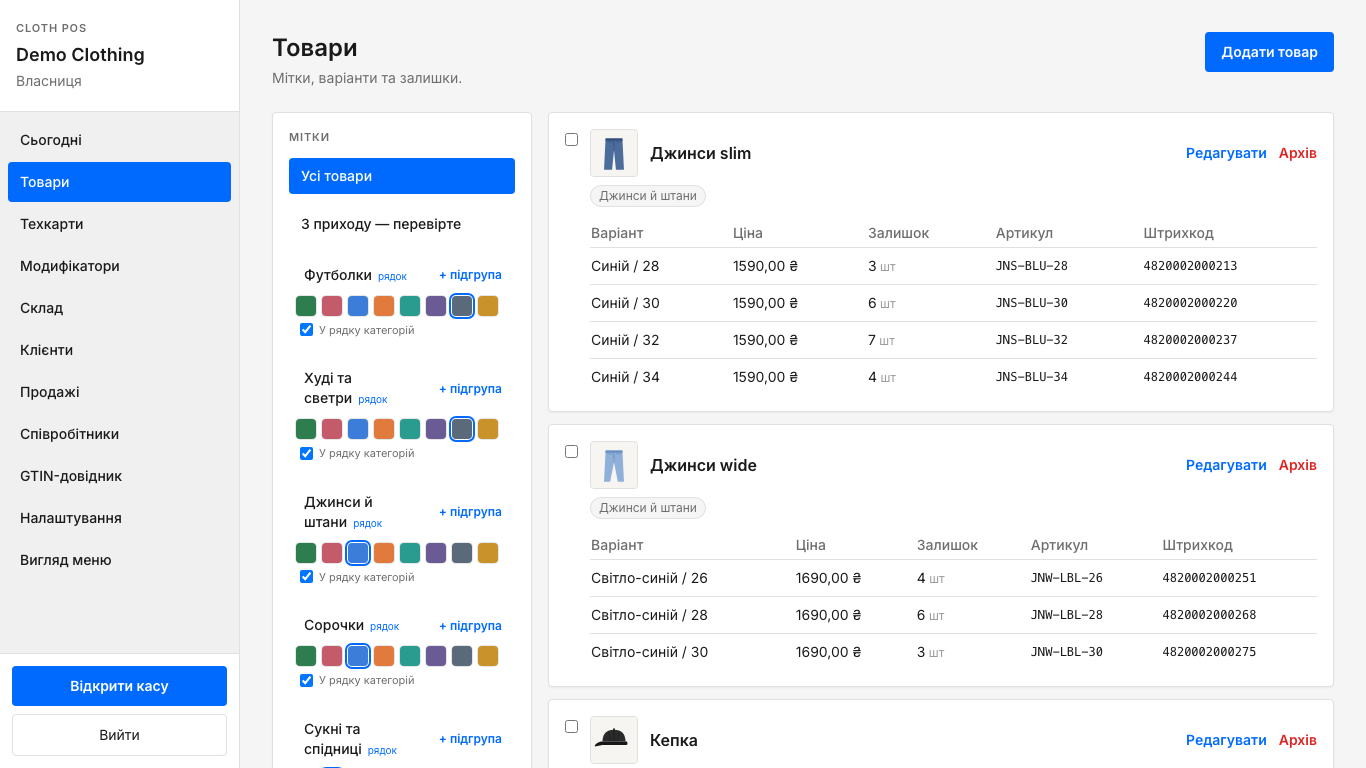Pick the gold swatch for Худі та светри
Image resolution: width=1366 pixels, height=768 pixels.
coord(488,429)
